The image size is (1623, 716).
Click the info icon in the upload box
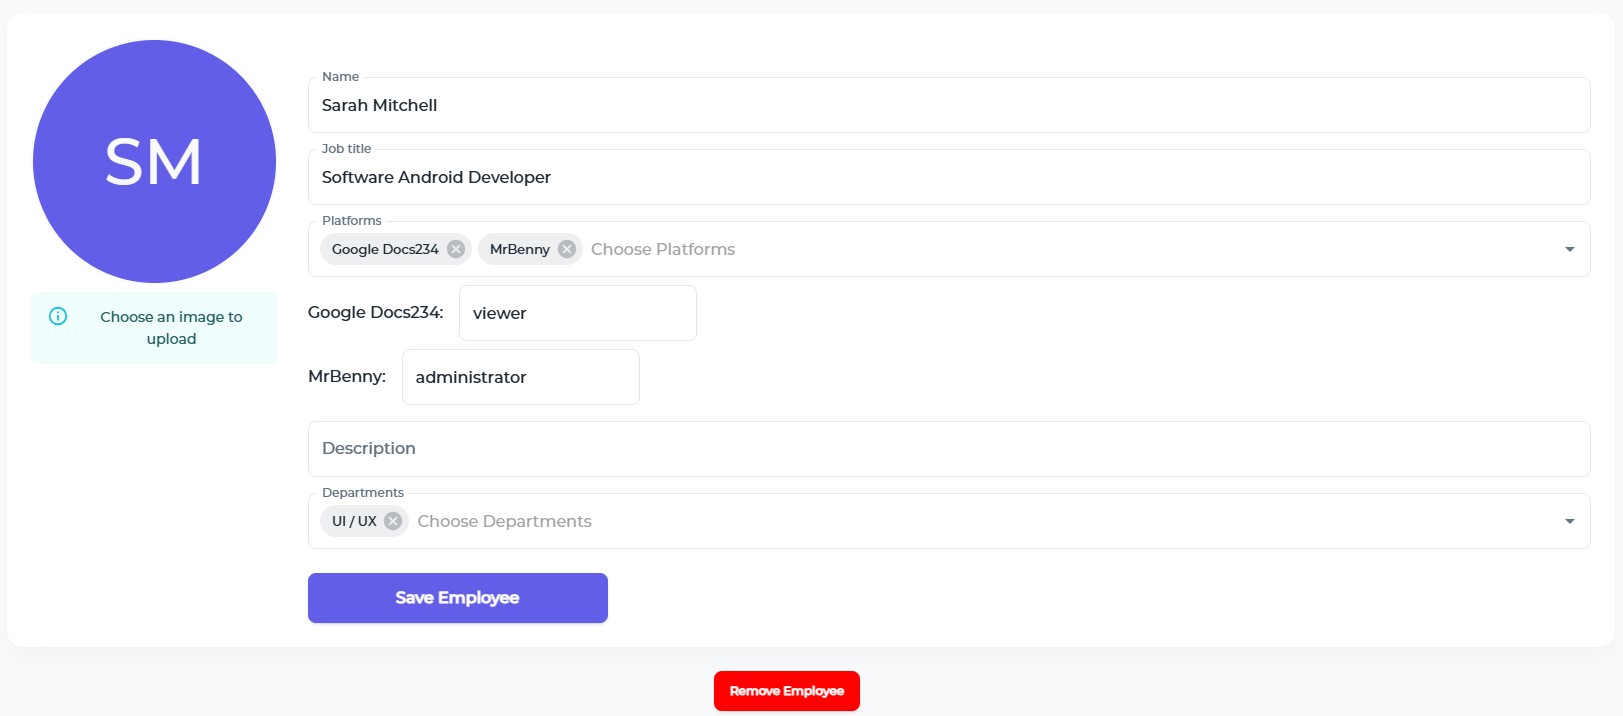coord(58,316)
